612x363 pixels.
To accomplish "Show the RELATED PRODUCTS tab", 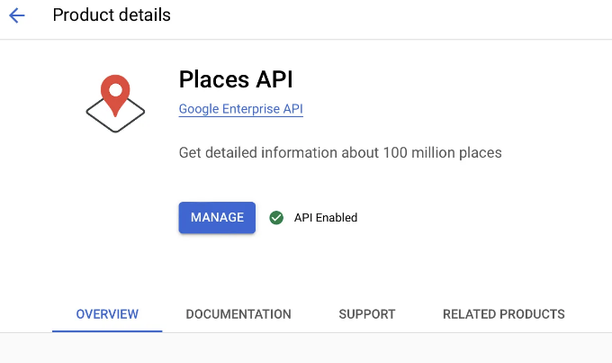I will click(x=503, y=314).
